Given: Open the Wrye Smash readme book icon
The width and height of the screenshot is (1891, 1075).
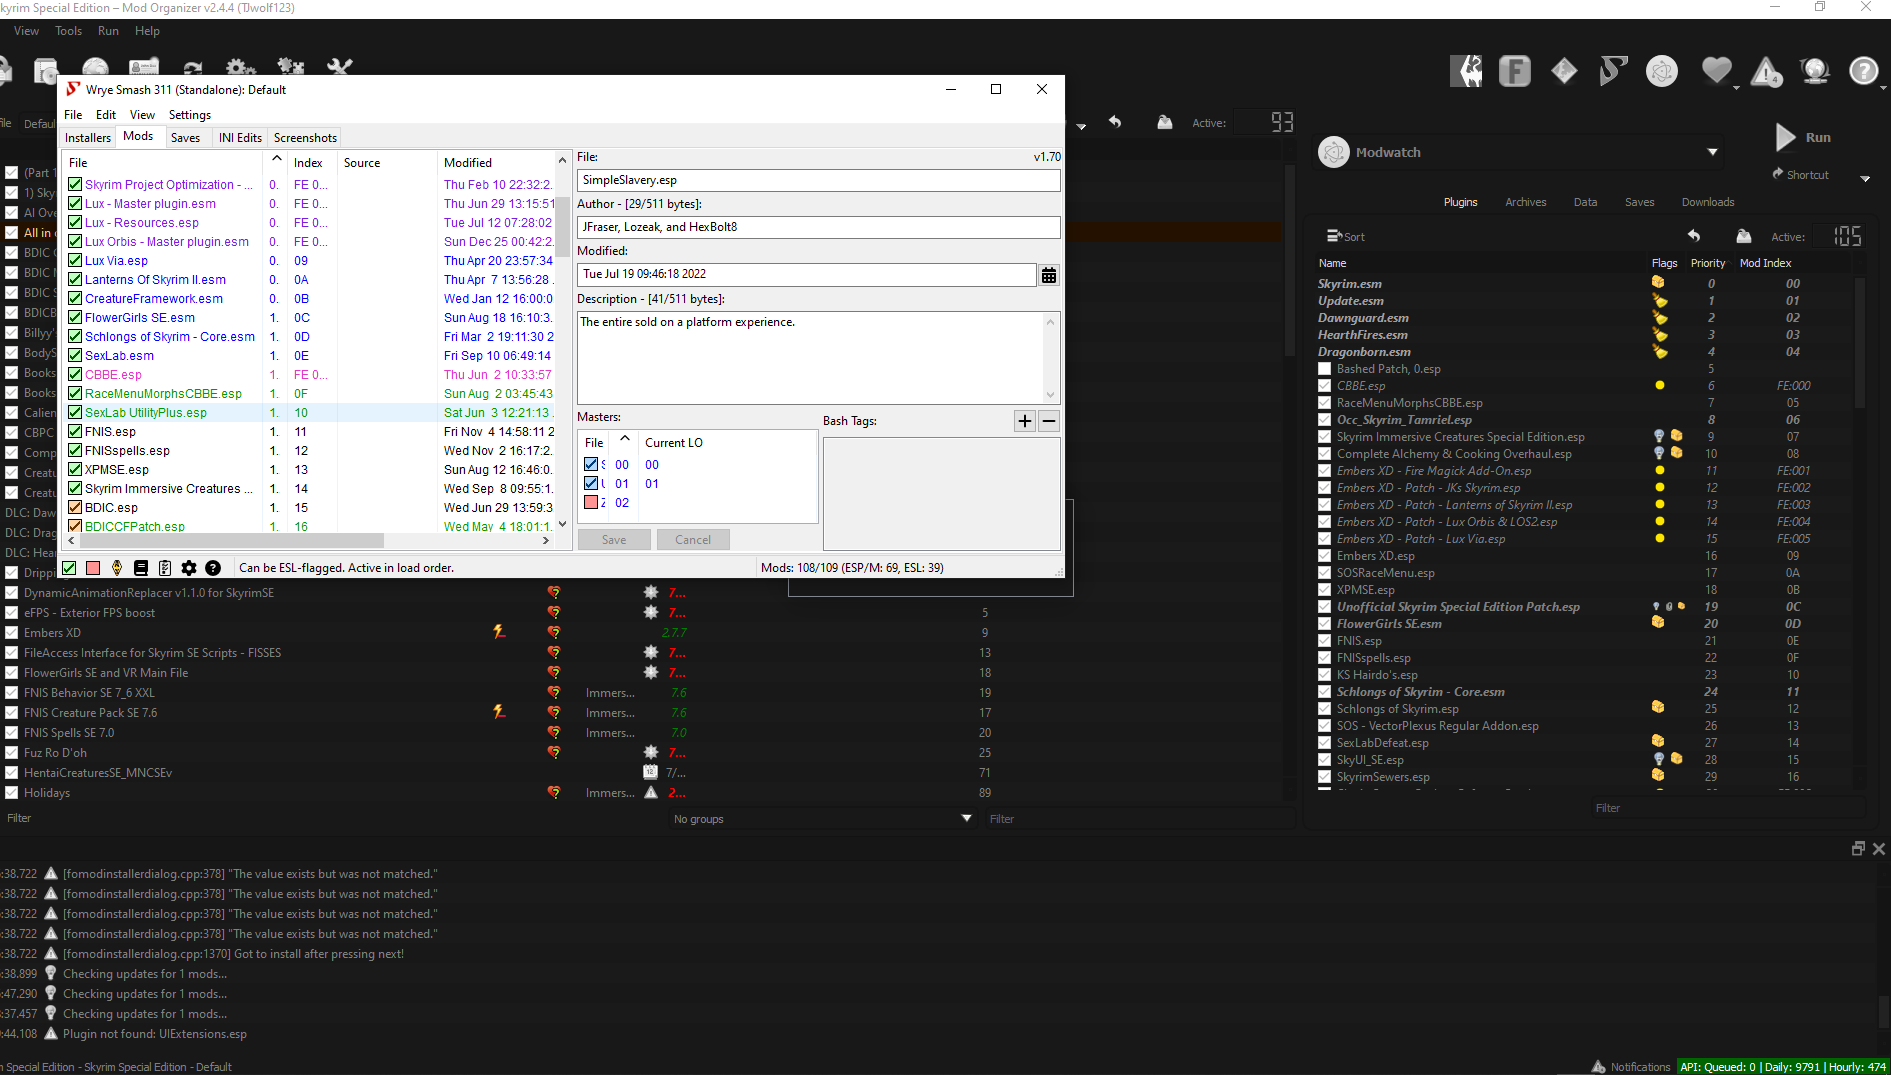Looking at the screenshot, I should (142, 568).
